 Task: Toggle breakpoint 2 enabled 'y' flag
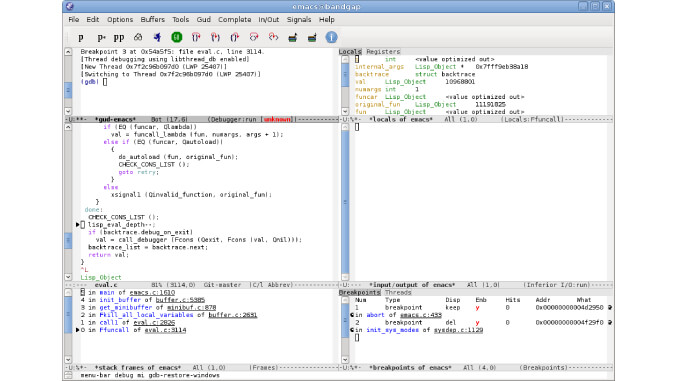[x=477, y=323]
